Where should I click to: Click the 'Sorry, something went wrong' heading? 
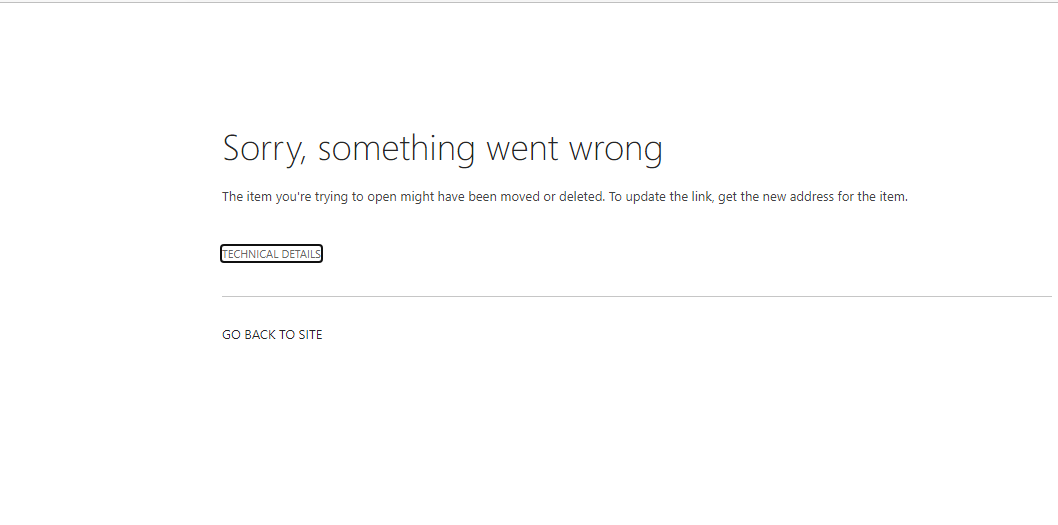pos(443,149)
